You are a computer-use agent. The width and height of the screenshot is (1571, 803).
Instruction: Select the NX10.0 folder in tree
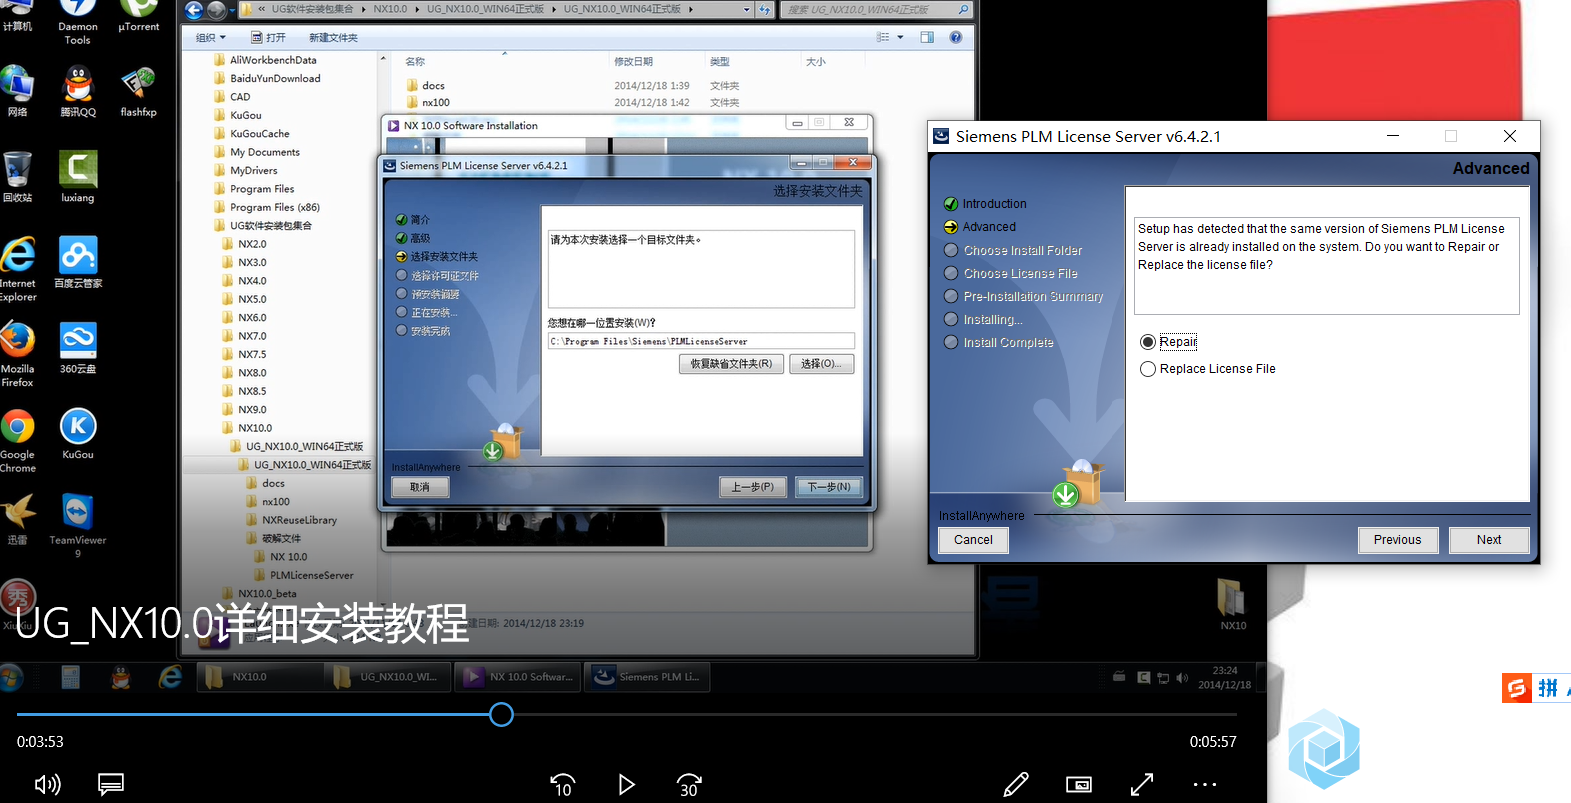click(246, 428)
